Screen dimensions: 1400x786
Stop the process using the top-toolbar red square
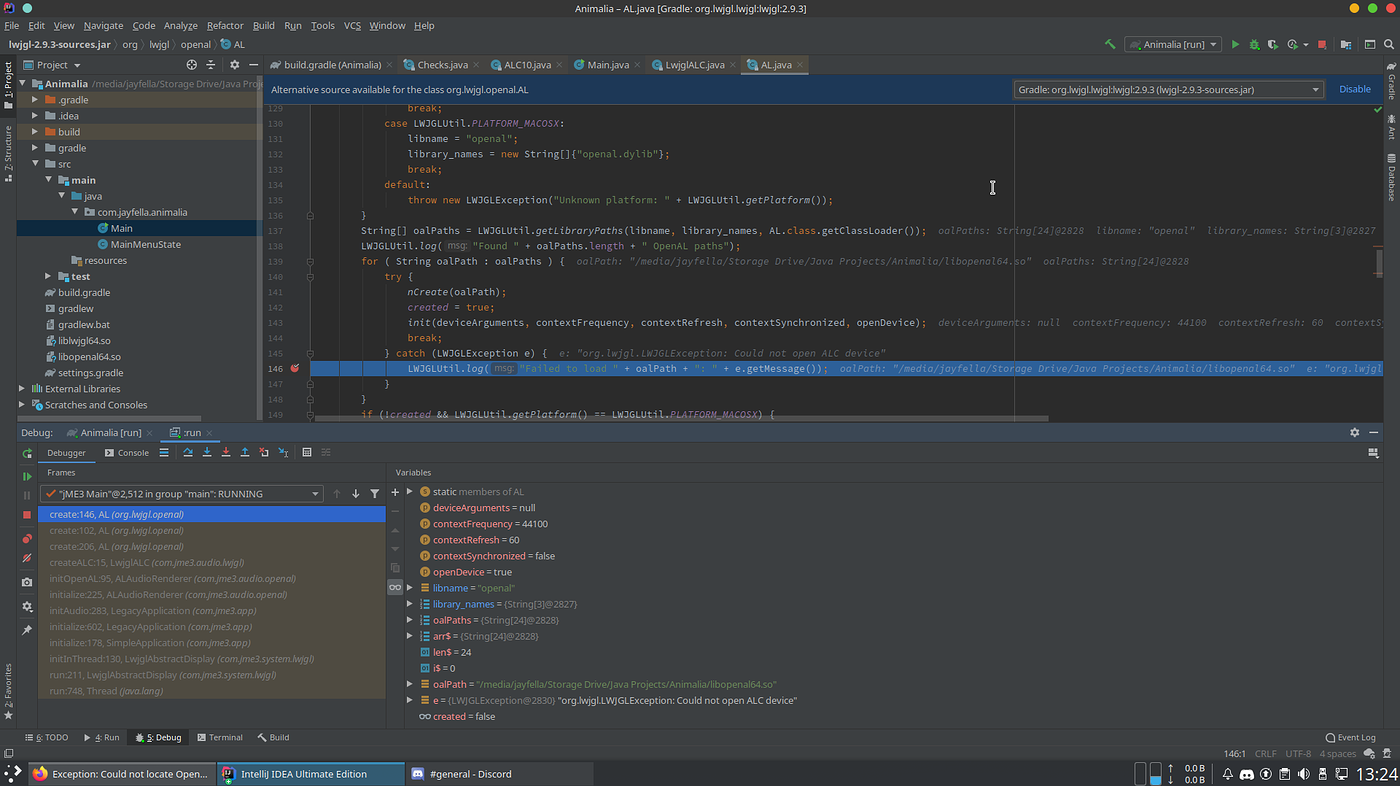(x=1322, y=44)
